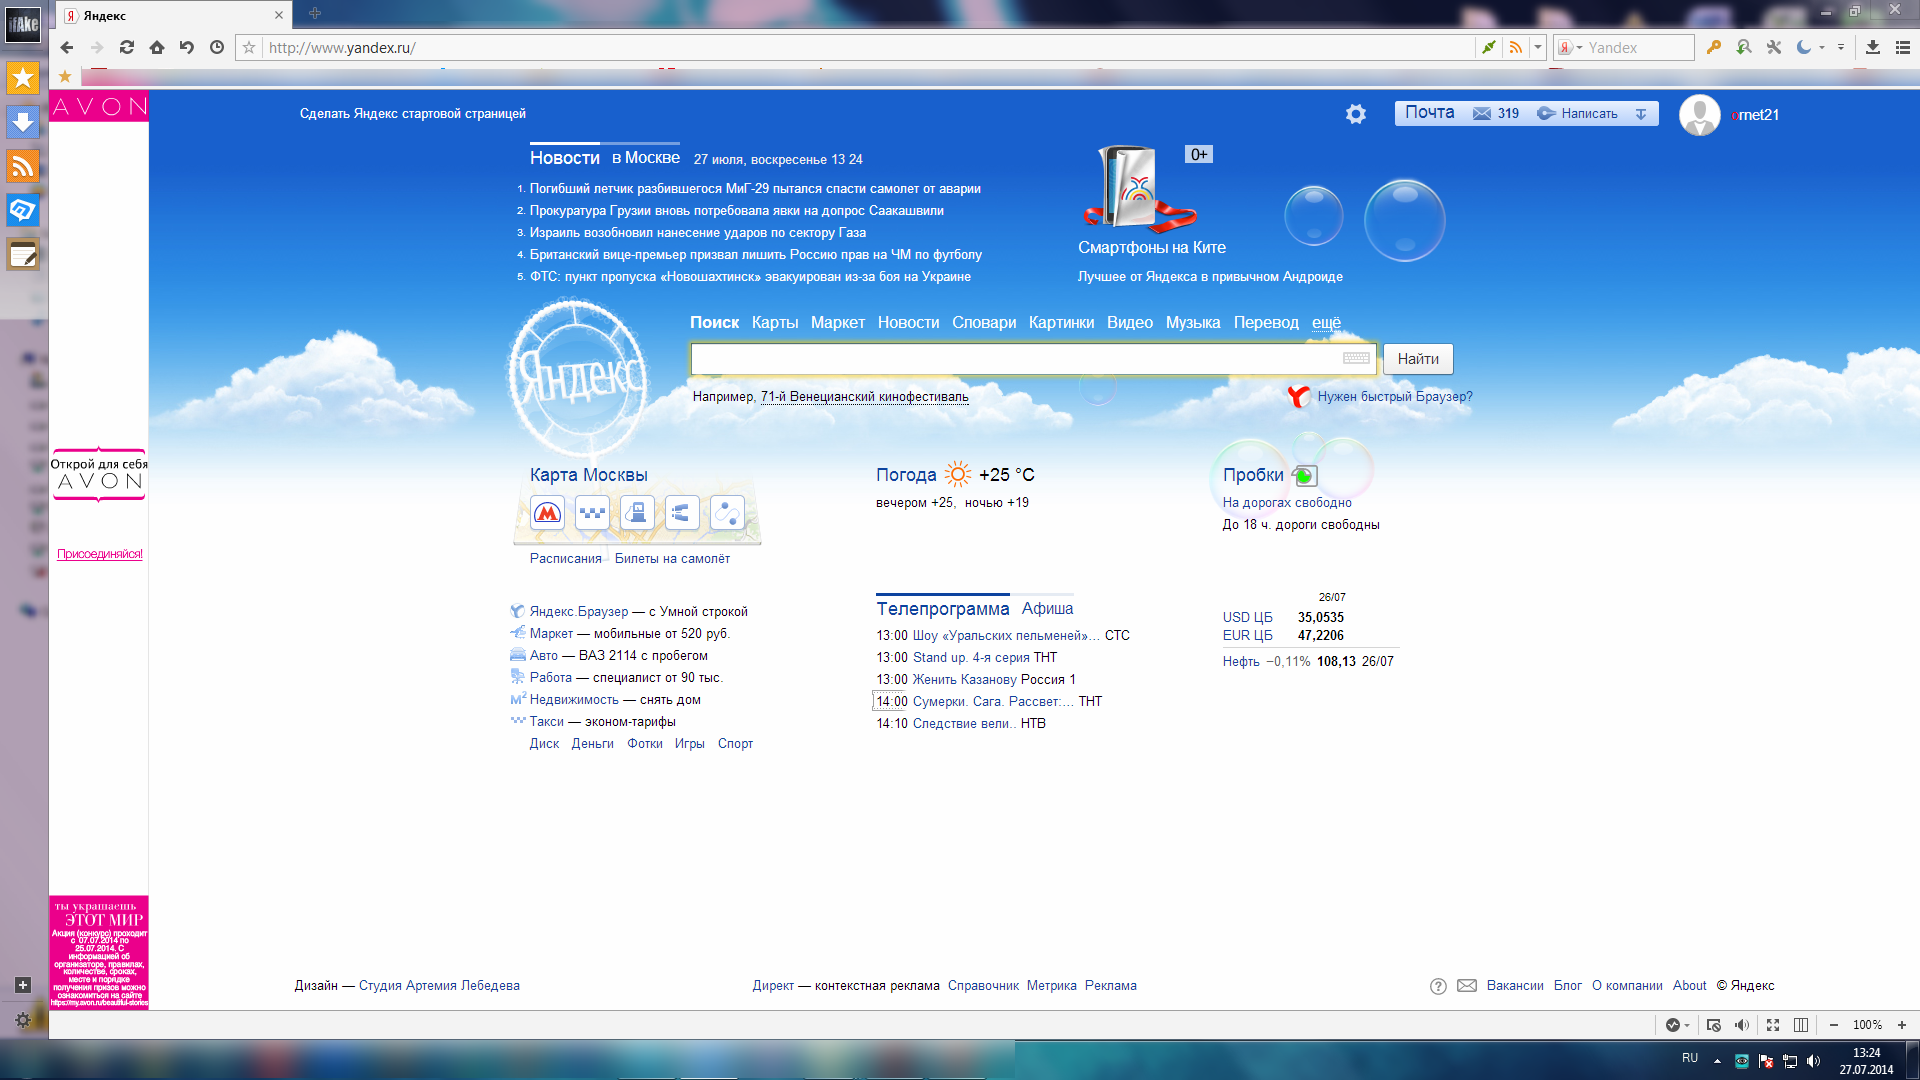The height and width of the screenshot is (1080, 1920).
Task: Open Yandex page settings gear
Action: tap(1356, 114)
